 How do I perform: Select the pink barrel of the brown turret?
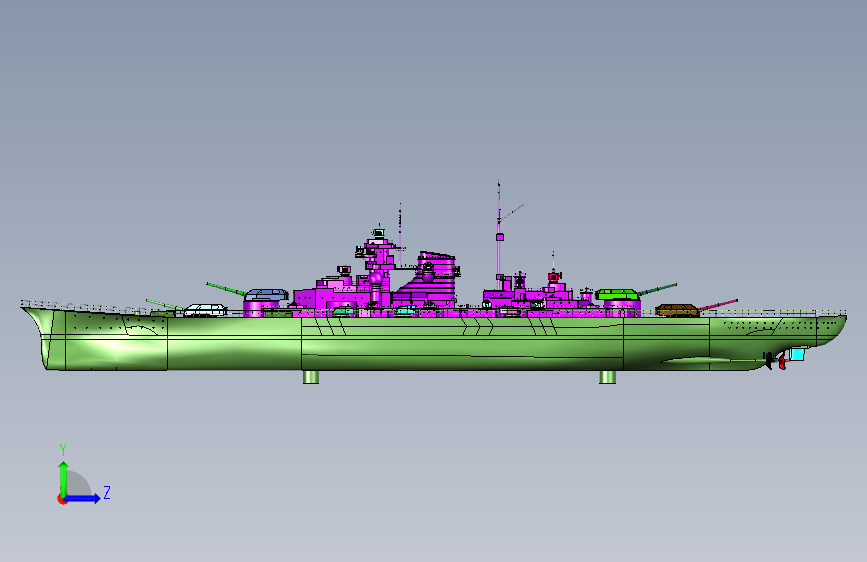718,304
